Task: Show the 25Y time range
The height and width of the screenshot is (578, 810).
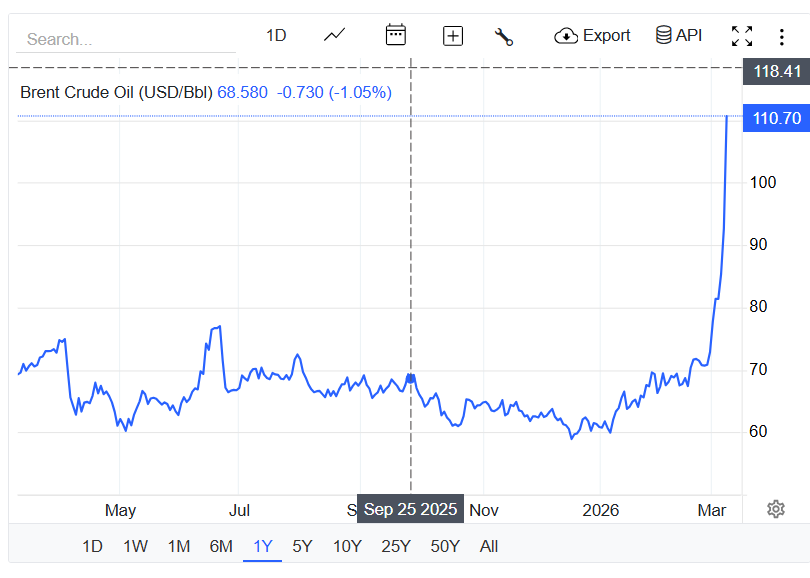Action: [x=396, y=546]
